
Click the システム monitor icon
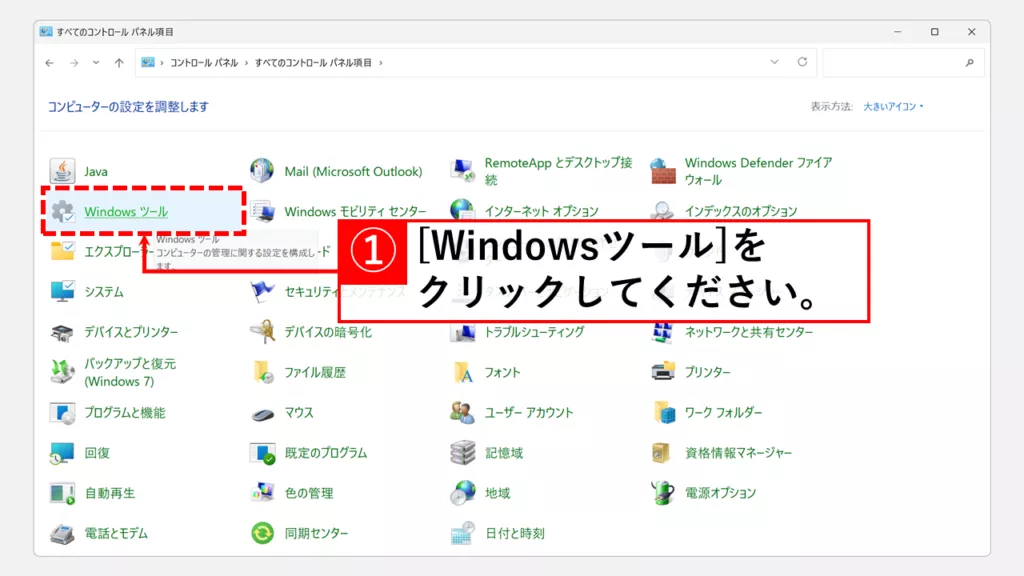coord(63,292)
